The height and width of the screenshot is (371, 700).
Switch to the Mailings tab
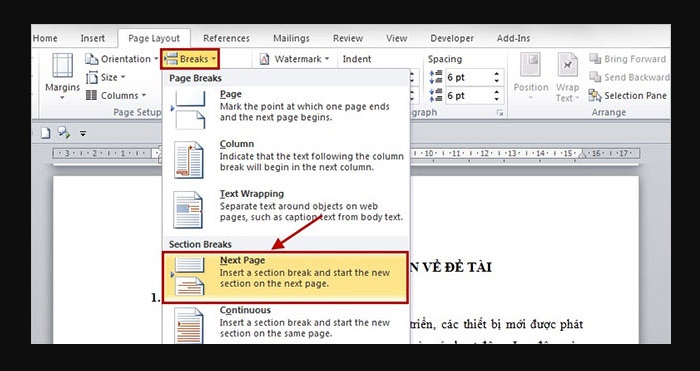[x=291, y=38]
